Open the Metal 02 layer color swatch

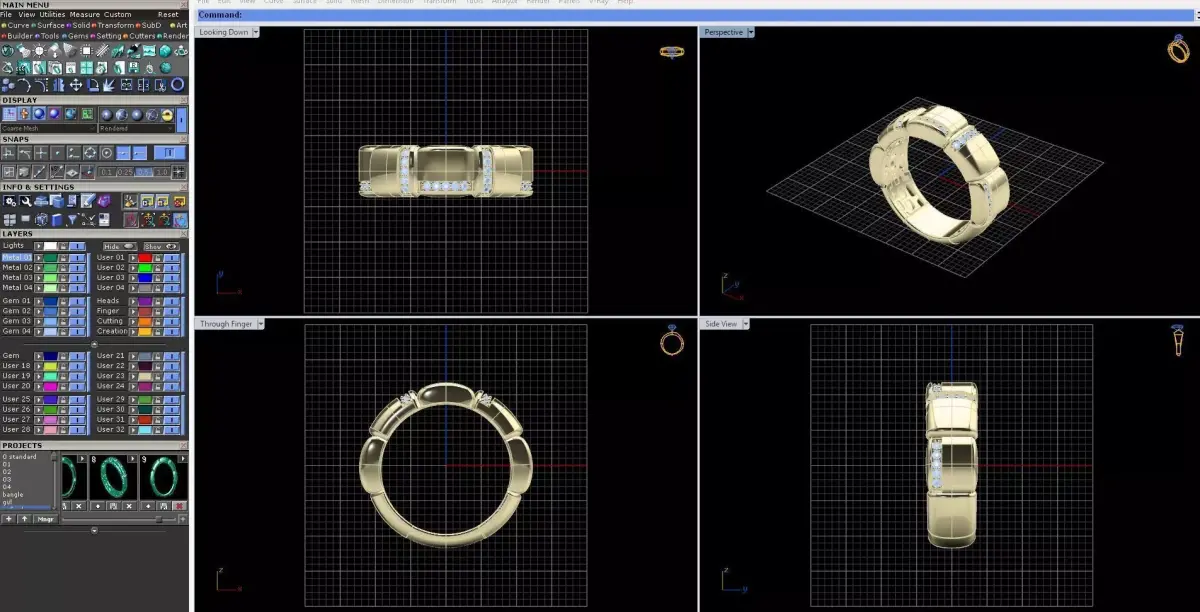click(x=50, y=268)
